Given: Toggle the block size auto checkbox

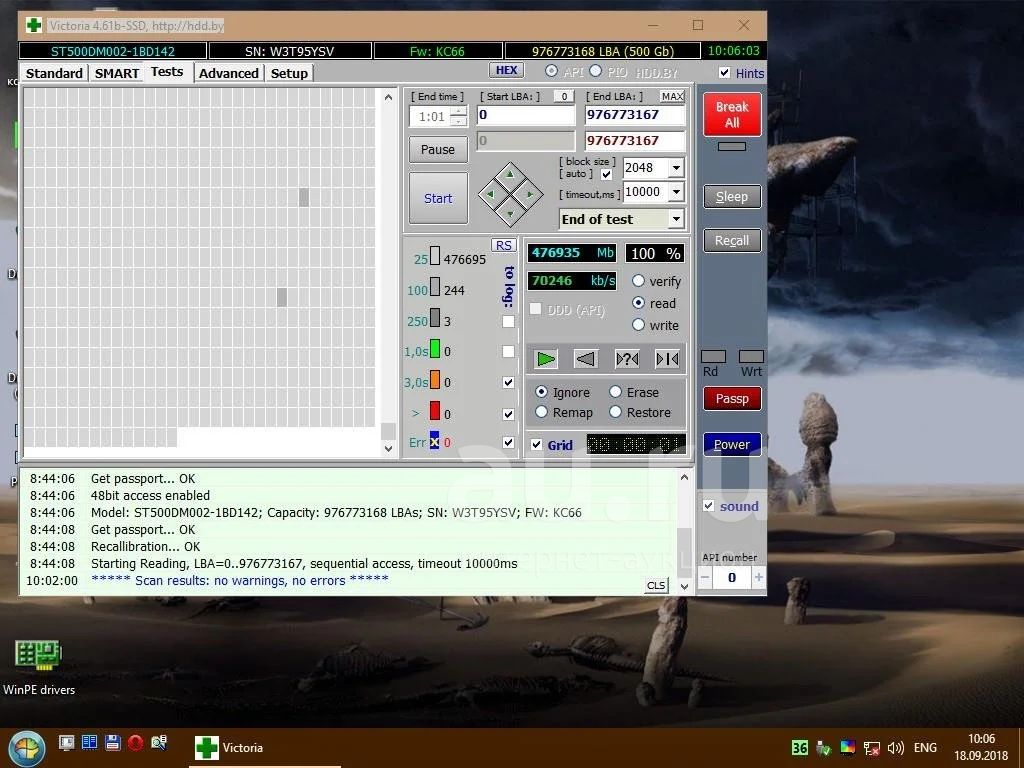Looking at the screenshot, I should tap(607, 174).
